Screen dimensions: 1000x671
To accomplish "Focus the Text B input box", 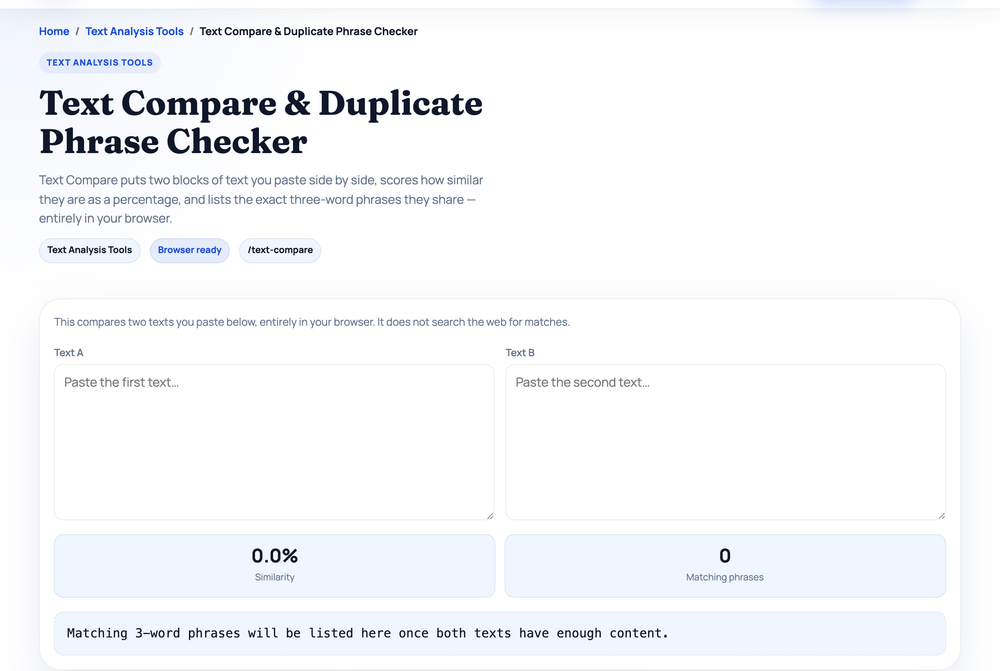I will point(725,442).
